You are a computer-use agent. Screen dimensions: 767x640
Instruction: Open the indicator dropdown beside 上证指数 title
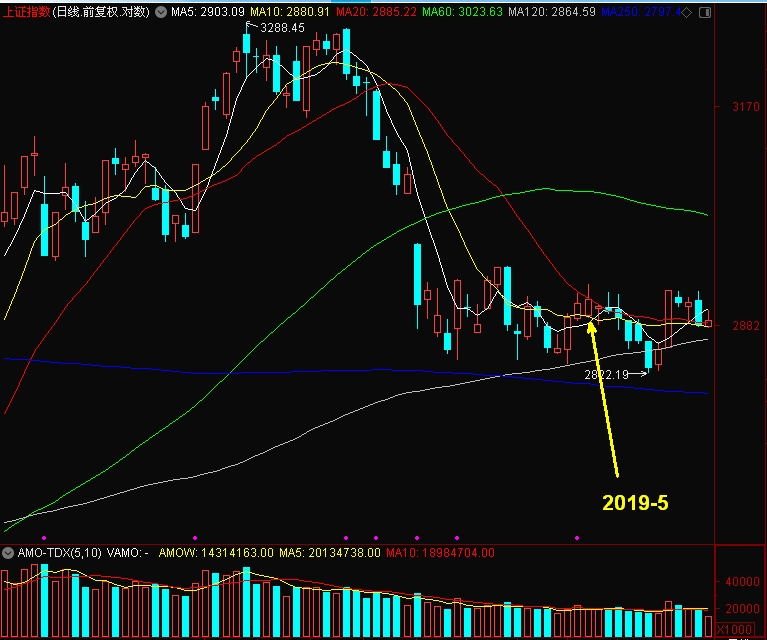(x=160, y=12)
